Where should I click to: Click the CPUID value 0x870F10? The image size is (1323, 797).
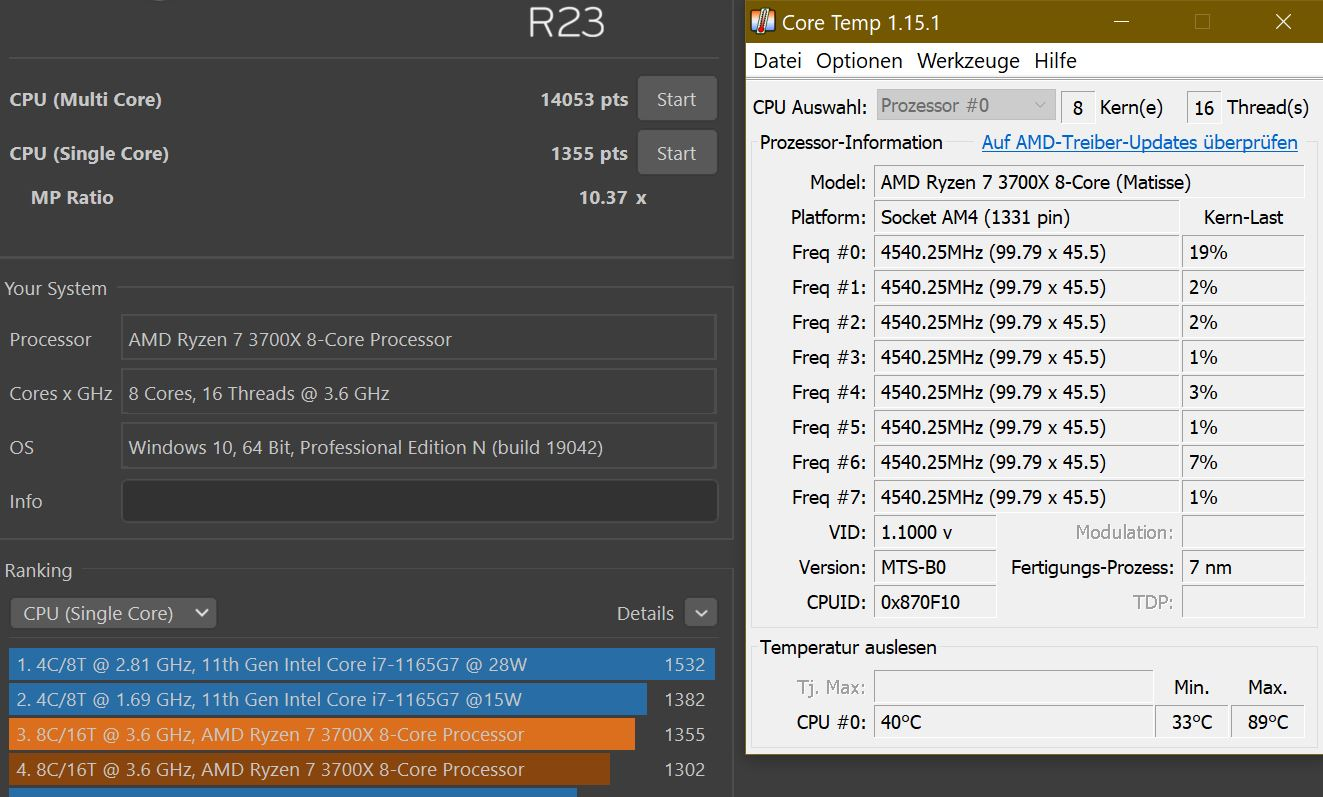(935, 602)
